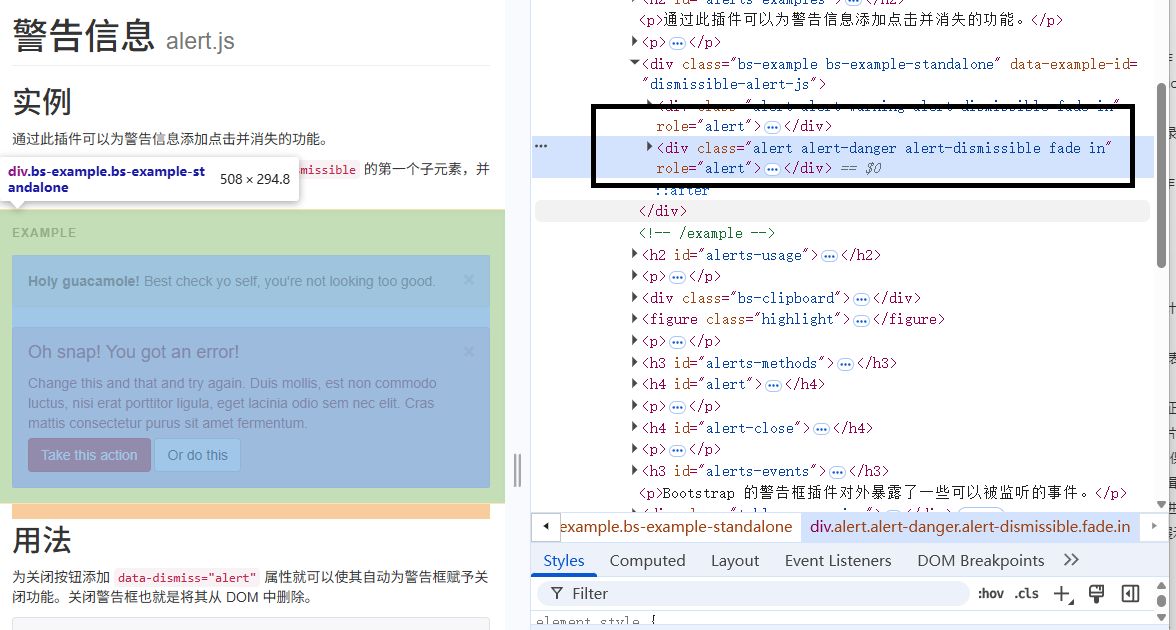Screen dimensions: 1176x630
Task: Select the Bootstrap 的警告框插件 paragraph node
Action: 883,493
